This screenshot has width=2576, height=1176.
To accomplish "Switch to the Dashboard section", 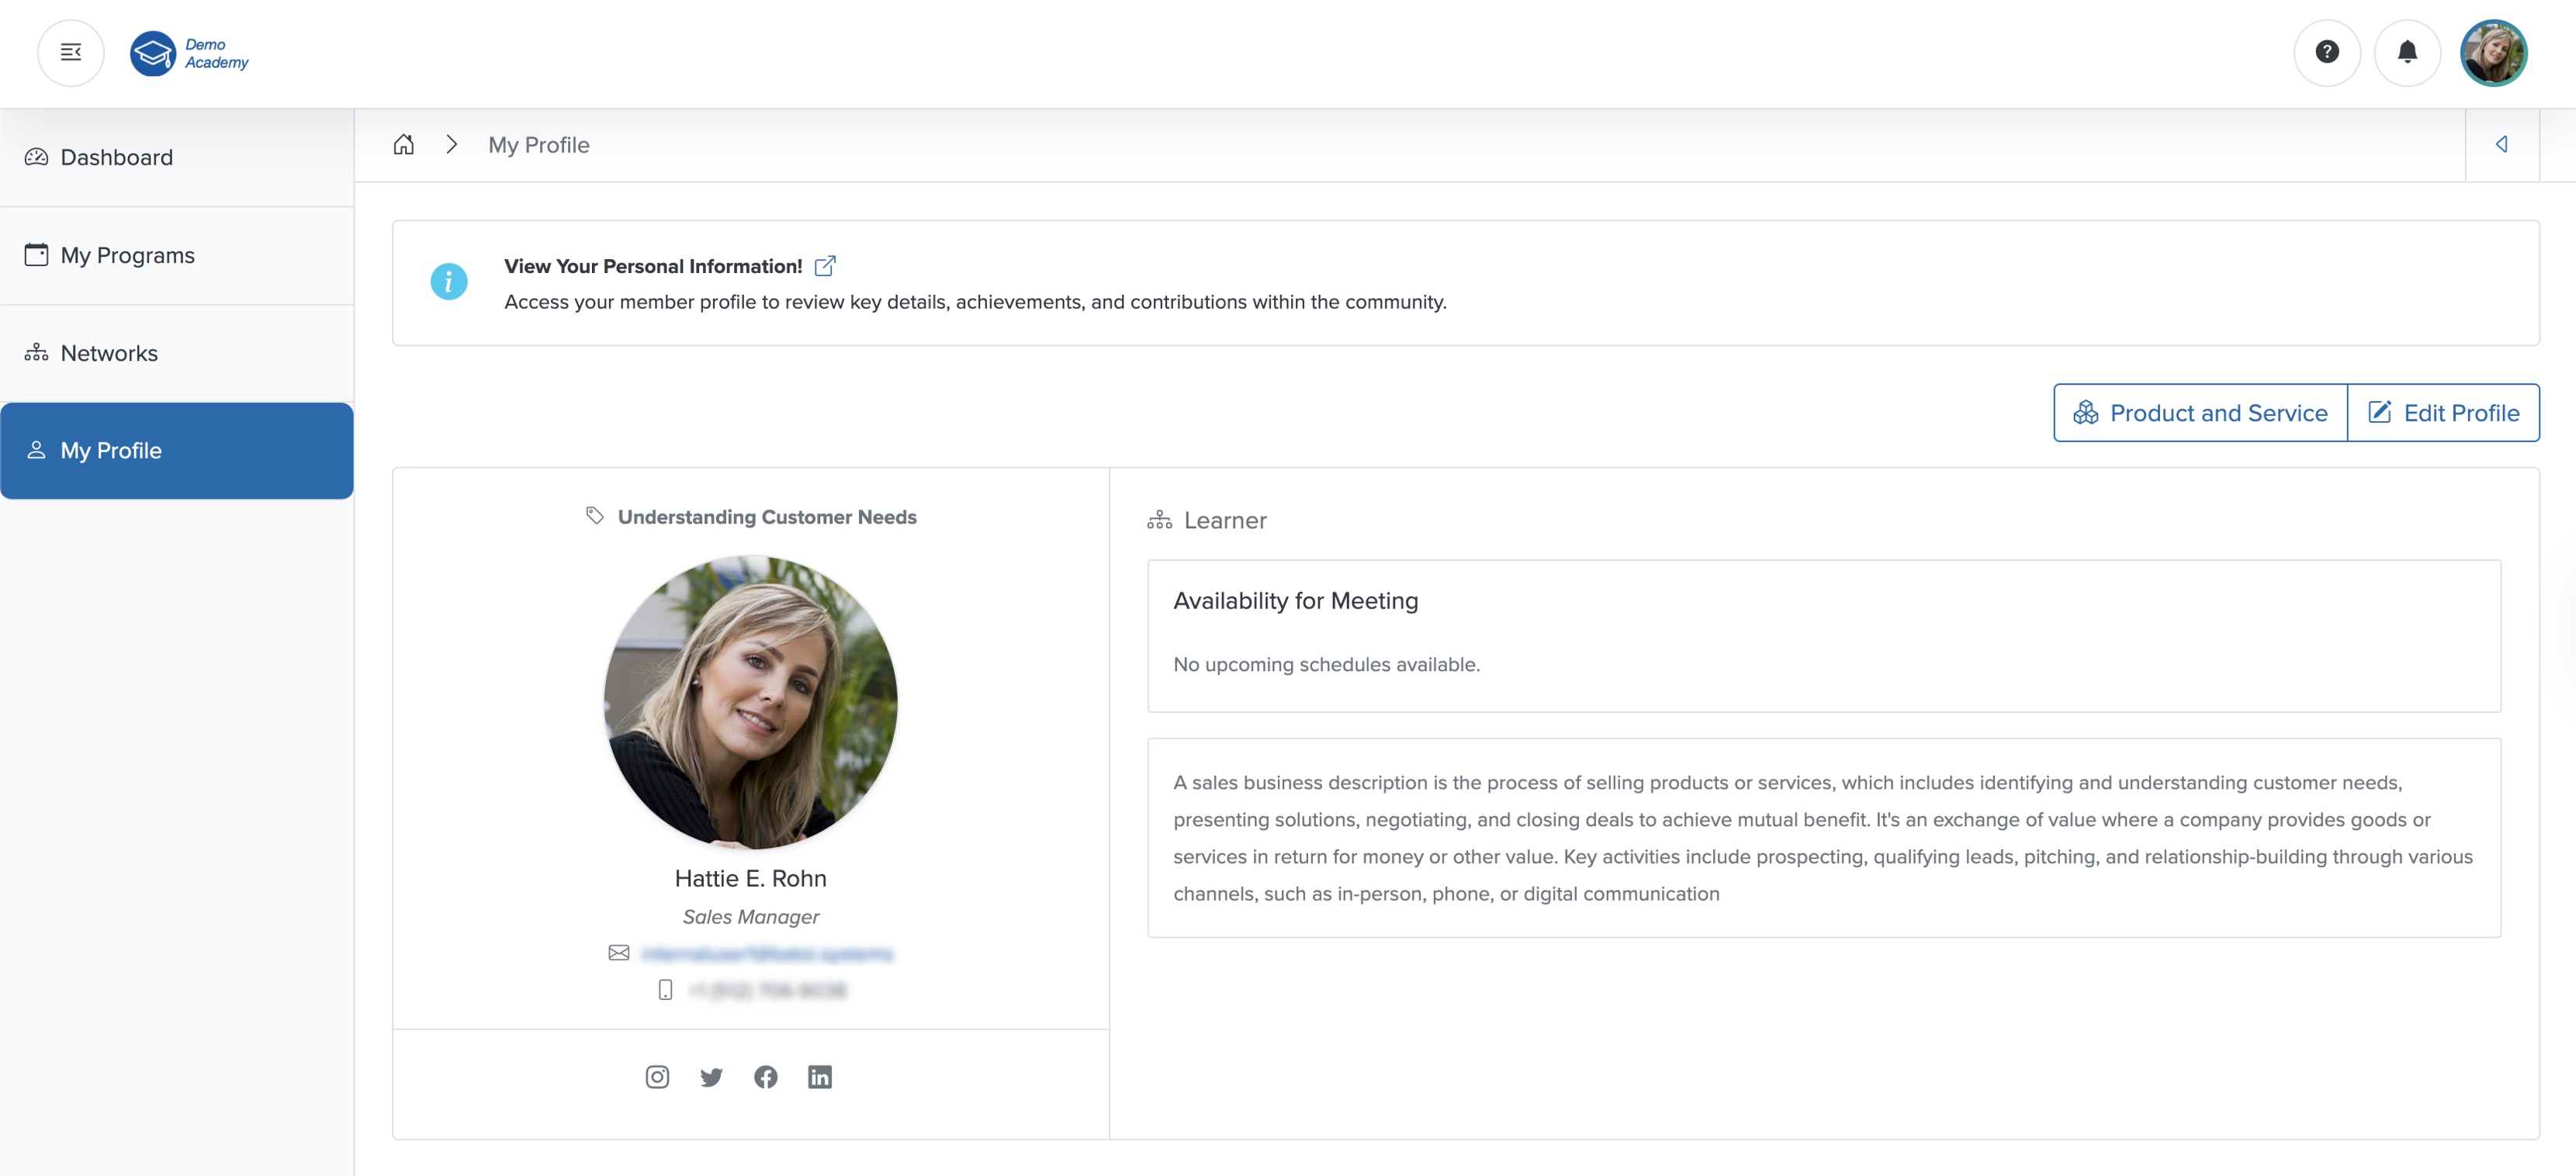I will pyautogui.click(x=115, y=157).
